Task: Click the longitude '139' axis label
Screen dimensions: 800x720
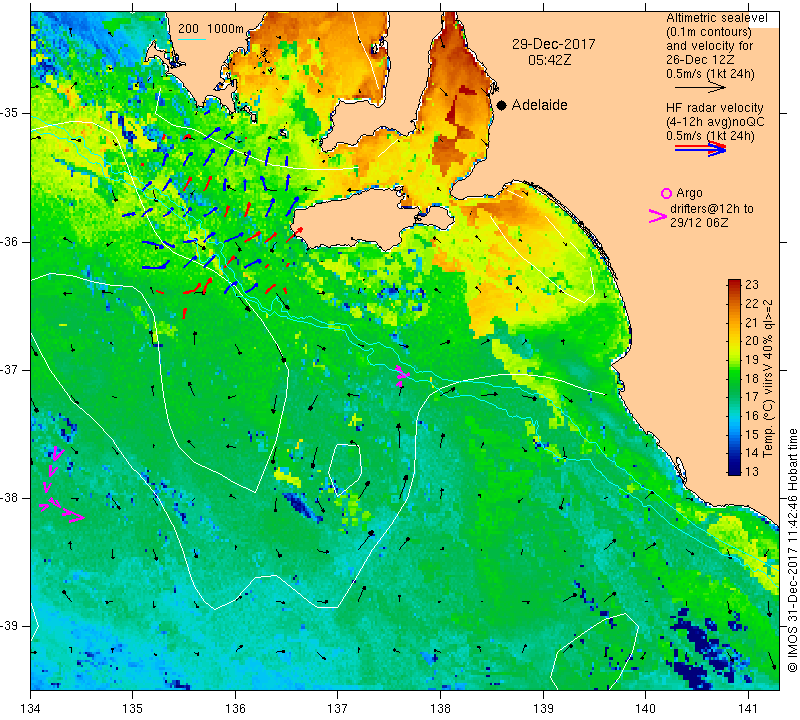Action: pyautogui.click(x=543, y=709)
